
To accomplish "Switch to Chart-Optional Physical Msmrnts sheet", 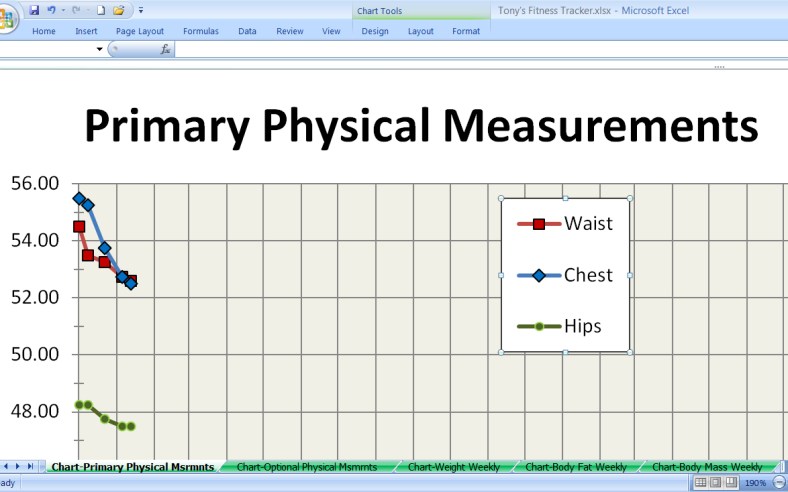I will click(307, 467).
